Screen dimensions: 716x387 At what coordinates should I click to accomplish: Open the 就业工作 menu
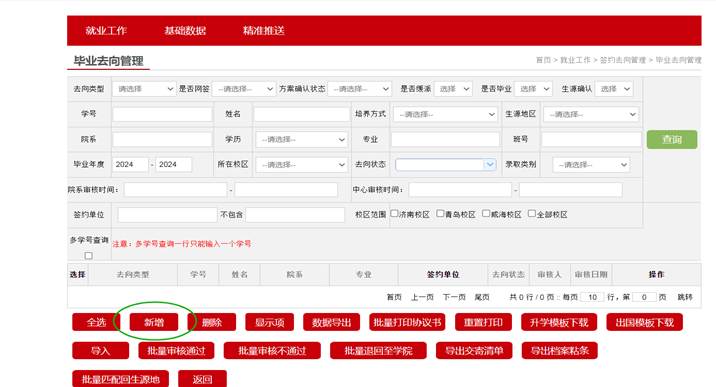click(x=106, y=31)
